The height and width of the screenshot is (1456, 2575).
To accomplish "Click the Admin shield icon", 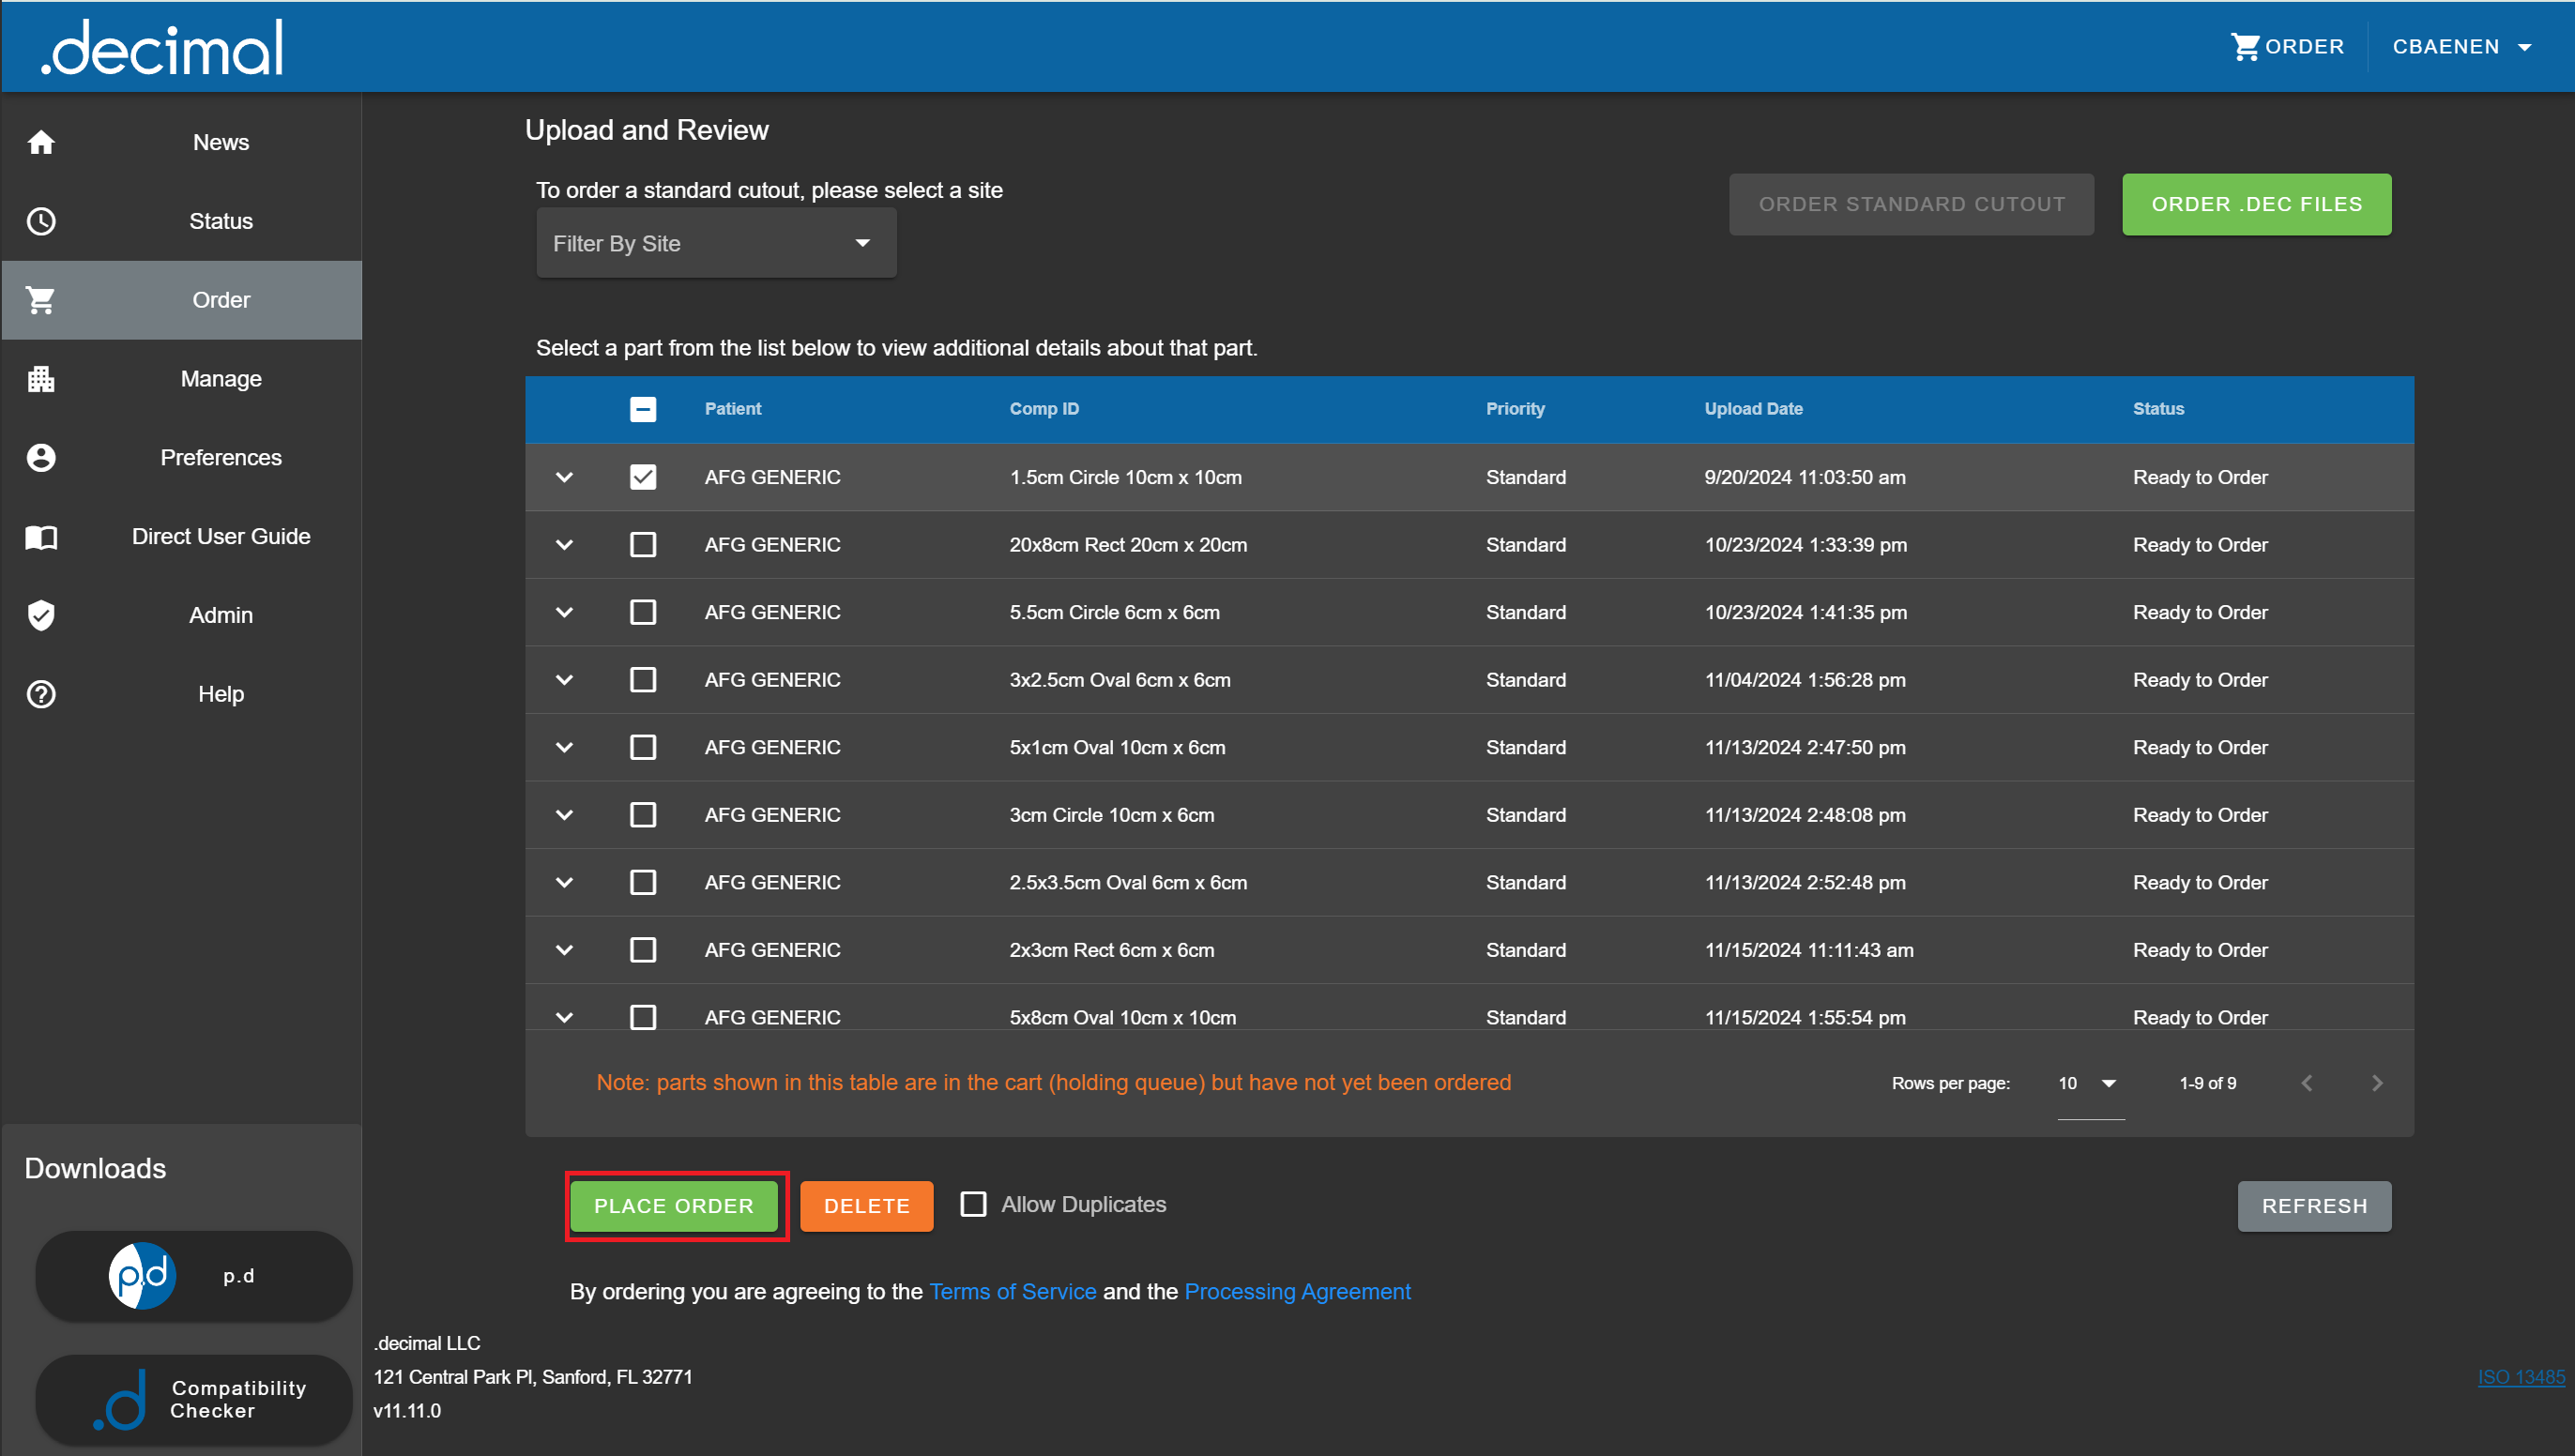I will coord(41,615).
